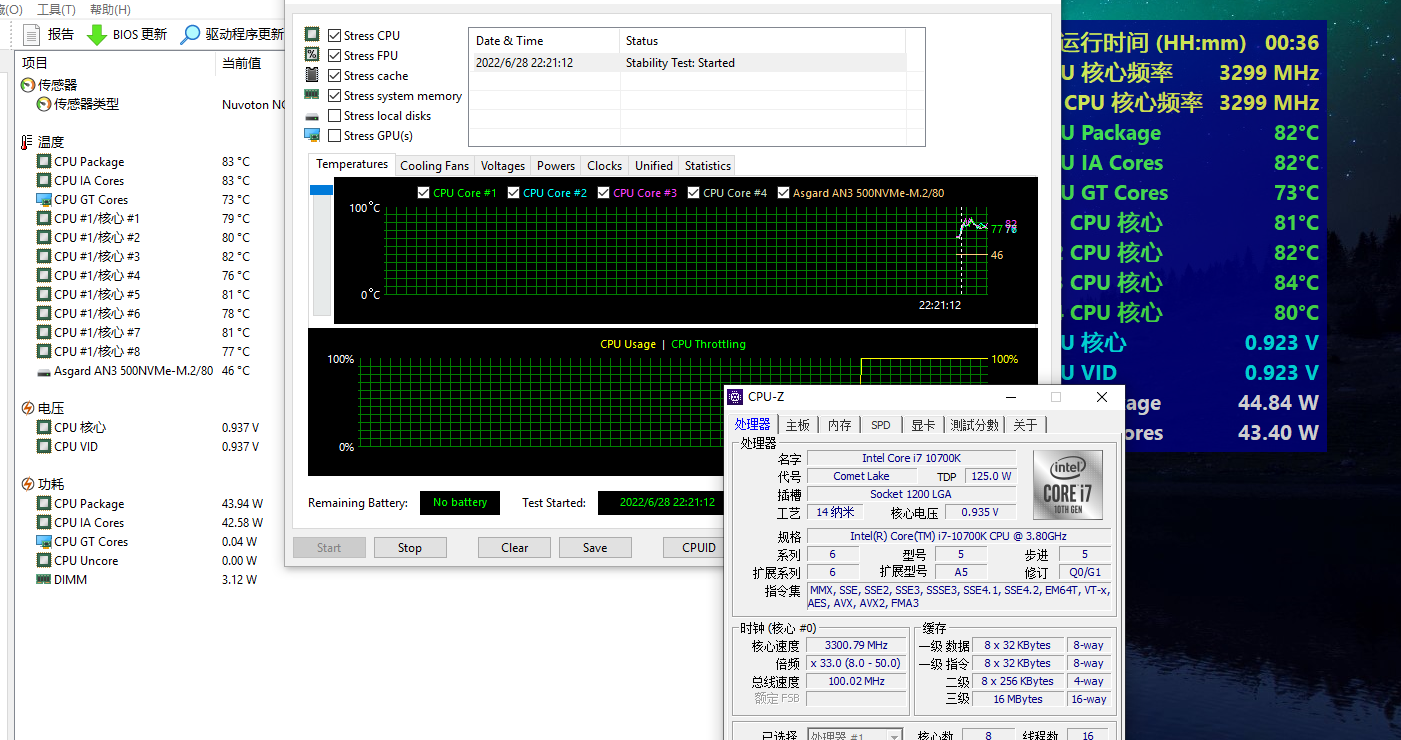Click the icon for CPU #1/核心 #3
1401x740 pixels.
click(x=44, y=256)
